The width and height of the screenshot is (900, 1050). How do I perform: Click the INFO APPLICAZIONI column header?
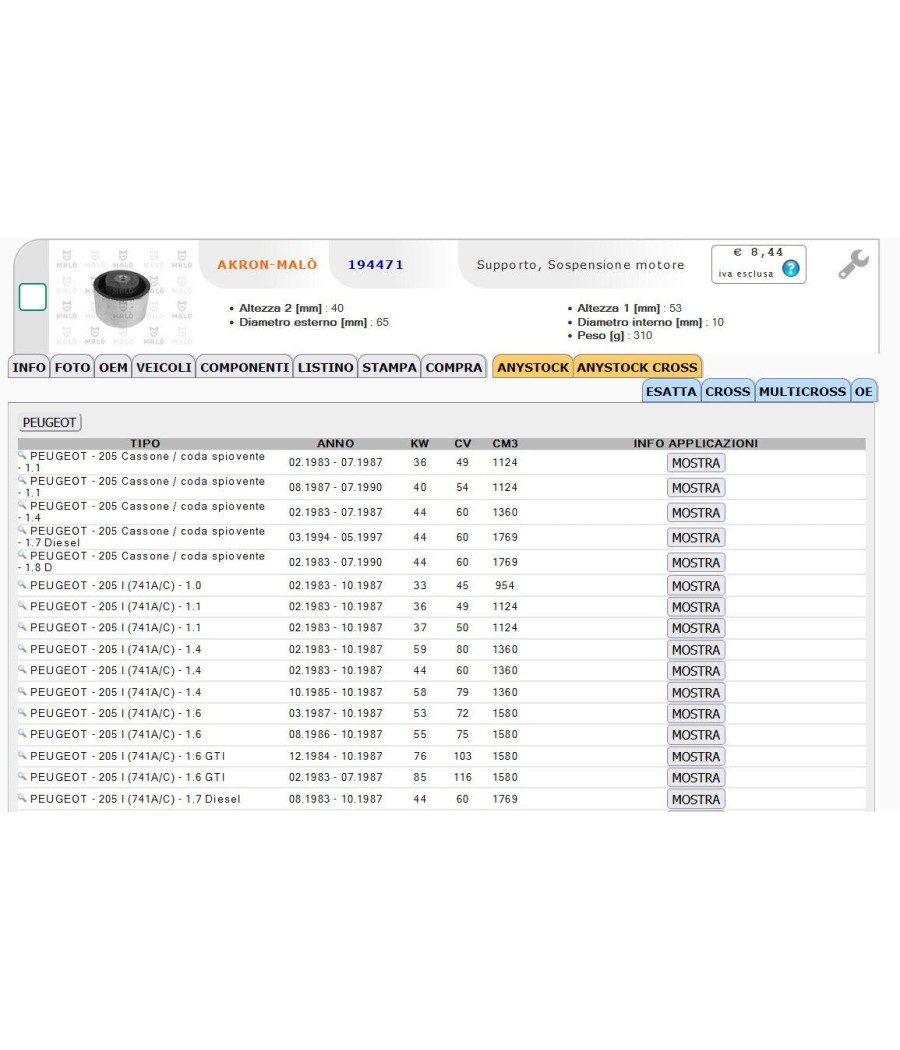click(696, 443)
